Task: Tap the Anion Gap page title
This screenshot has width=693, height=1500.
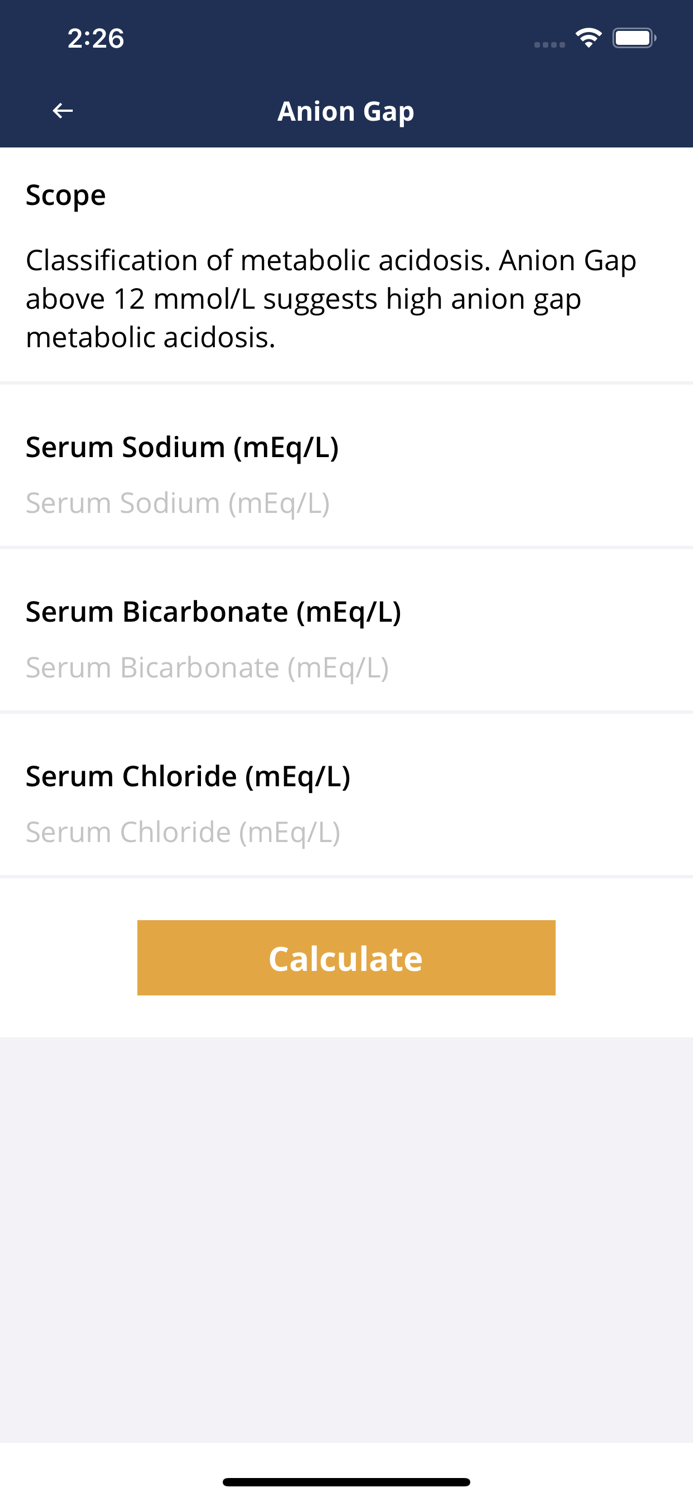Action: (x=346, y=111)
